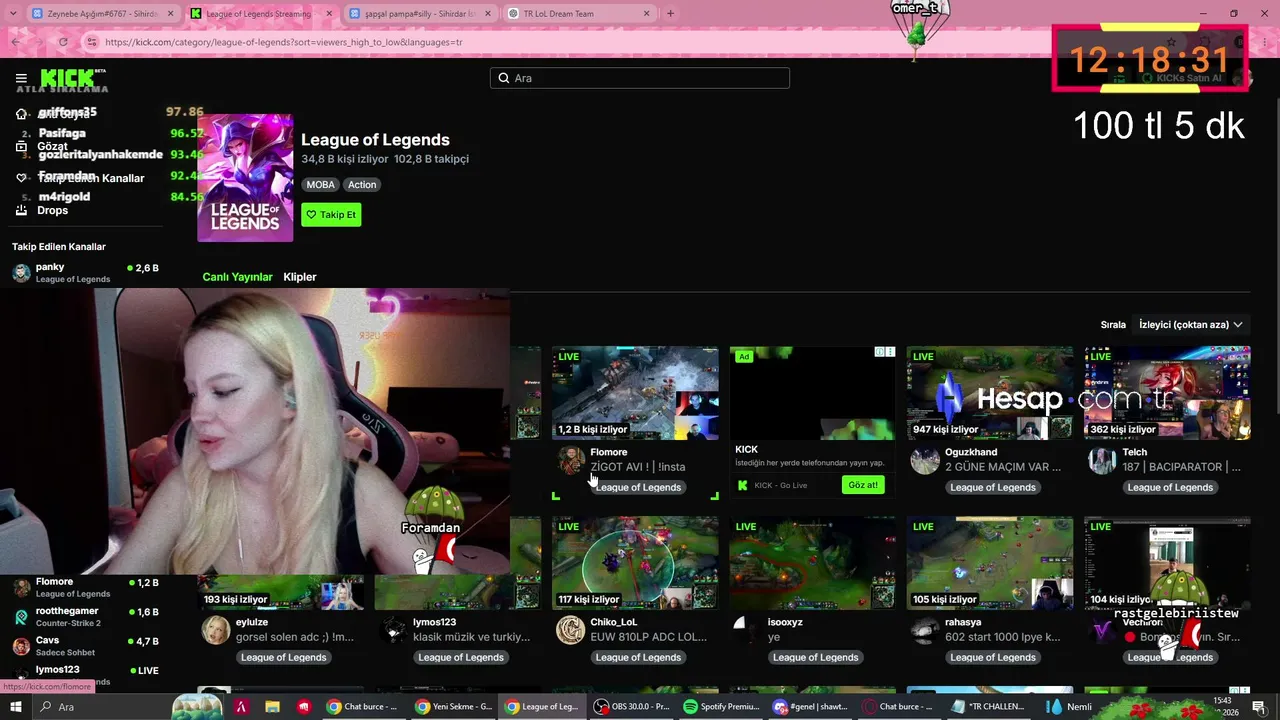Click the "2 GÜNE MAÇIM VAR" stream title
1280x720 pixels.
[x=1003, y=467]
